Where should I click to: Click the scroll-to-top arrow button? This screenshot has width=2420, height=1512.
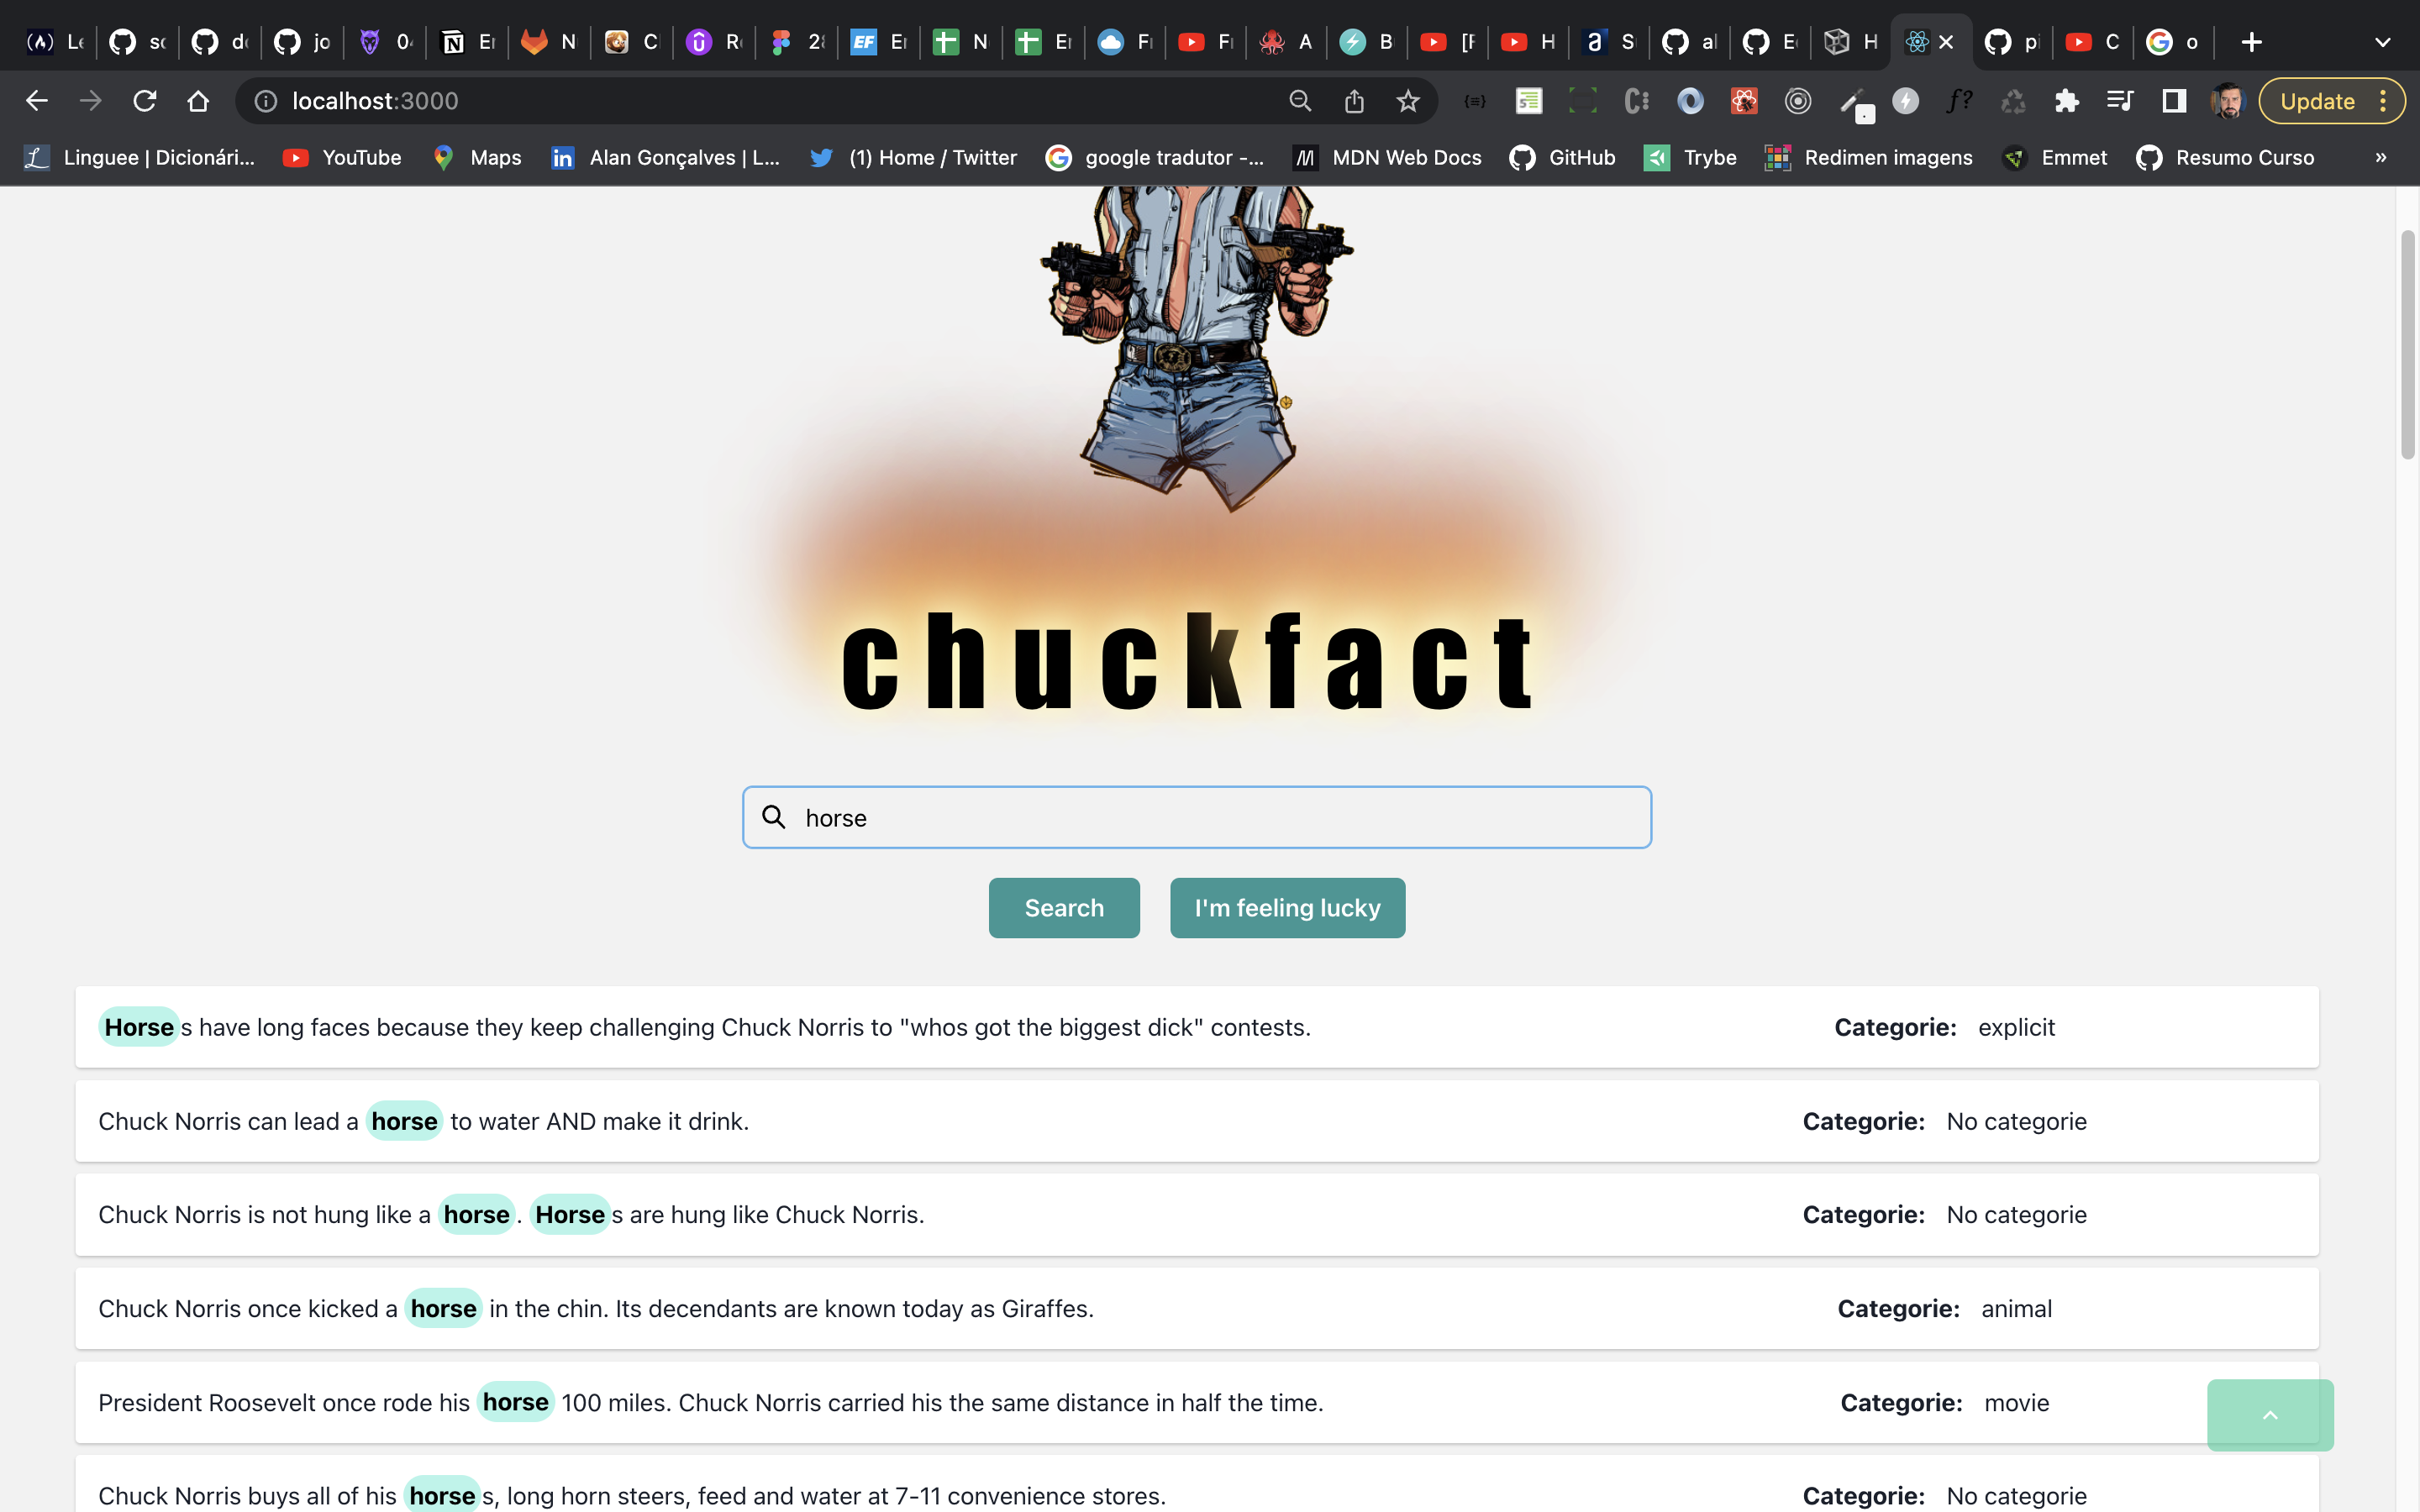[2270, 1415]
